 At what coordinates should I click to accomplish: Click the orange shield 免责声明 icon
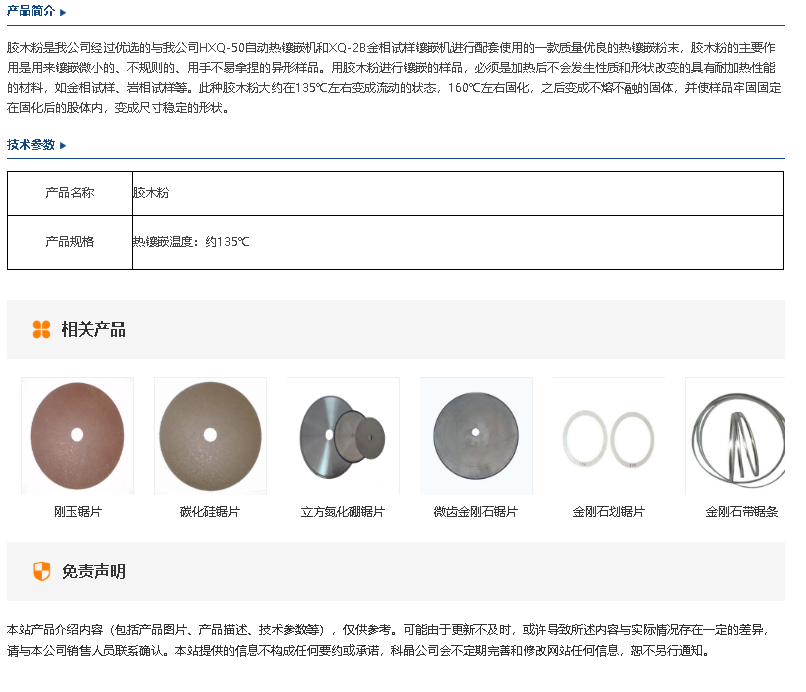click(41, 572)
